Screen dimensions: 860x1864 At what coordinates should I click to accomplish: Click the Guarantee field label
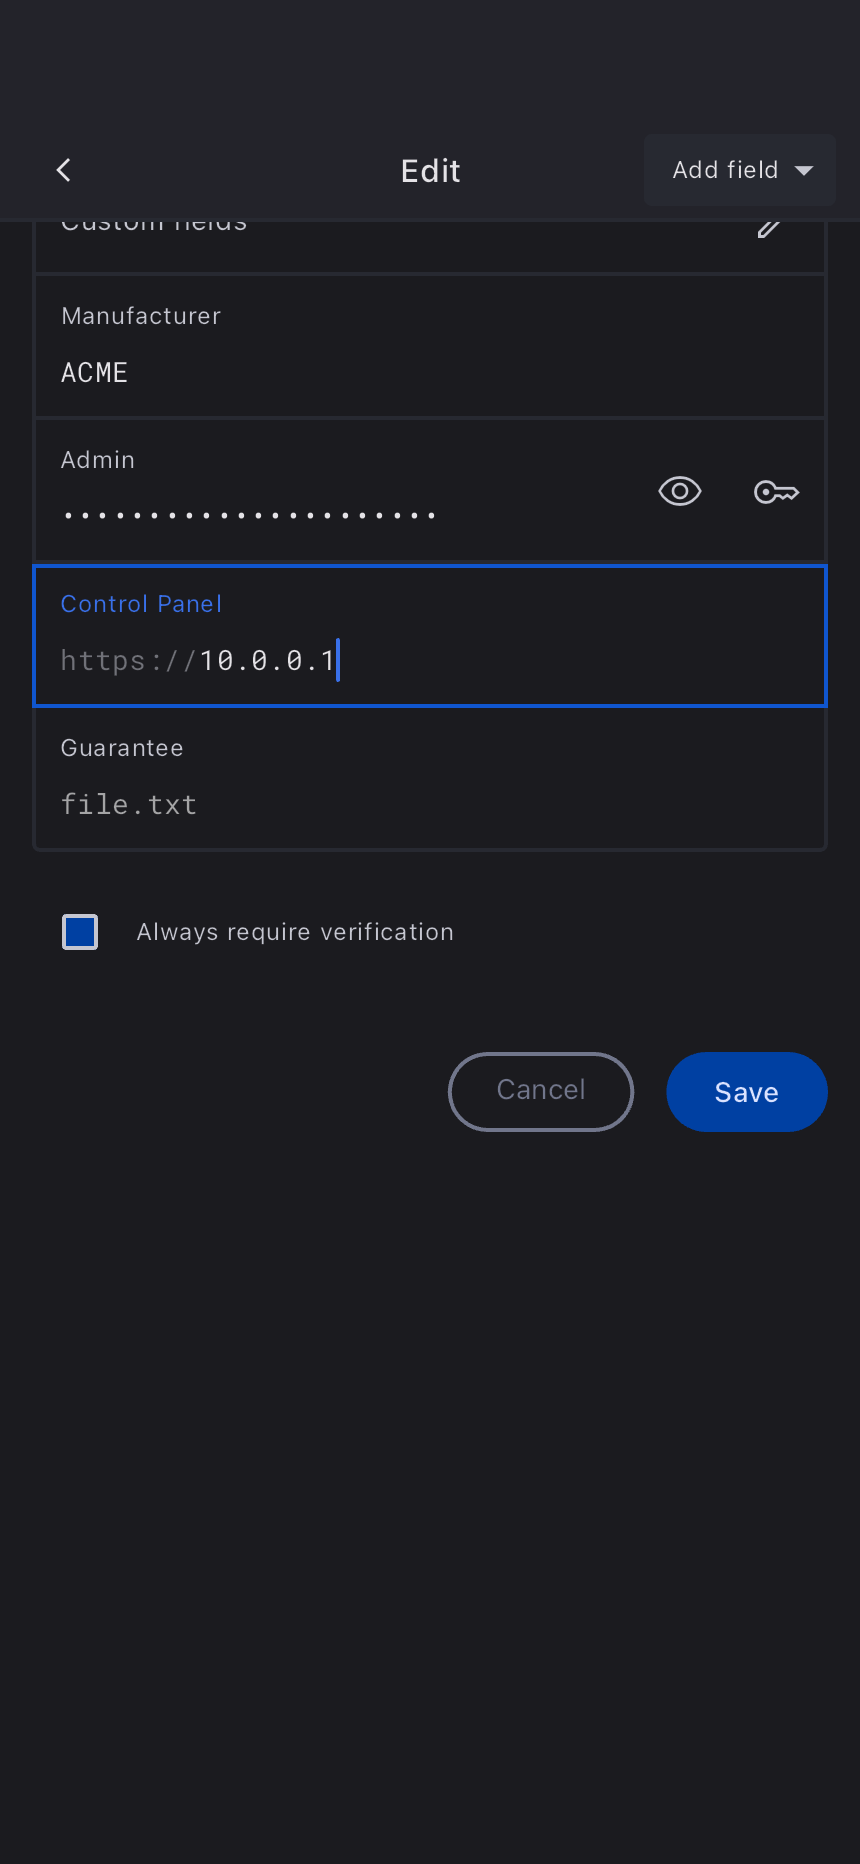click(x=122, y=748)
